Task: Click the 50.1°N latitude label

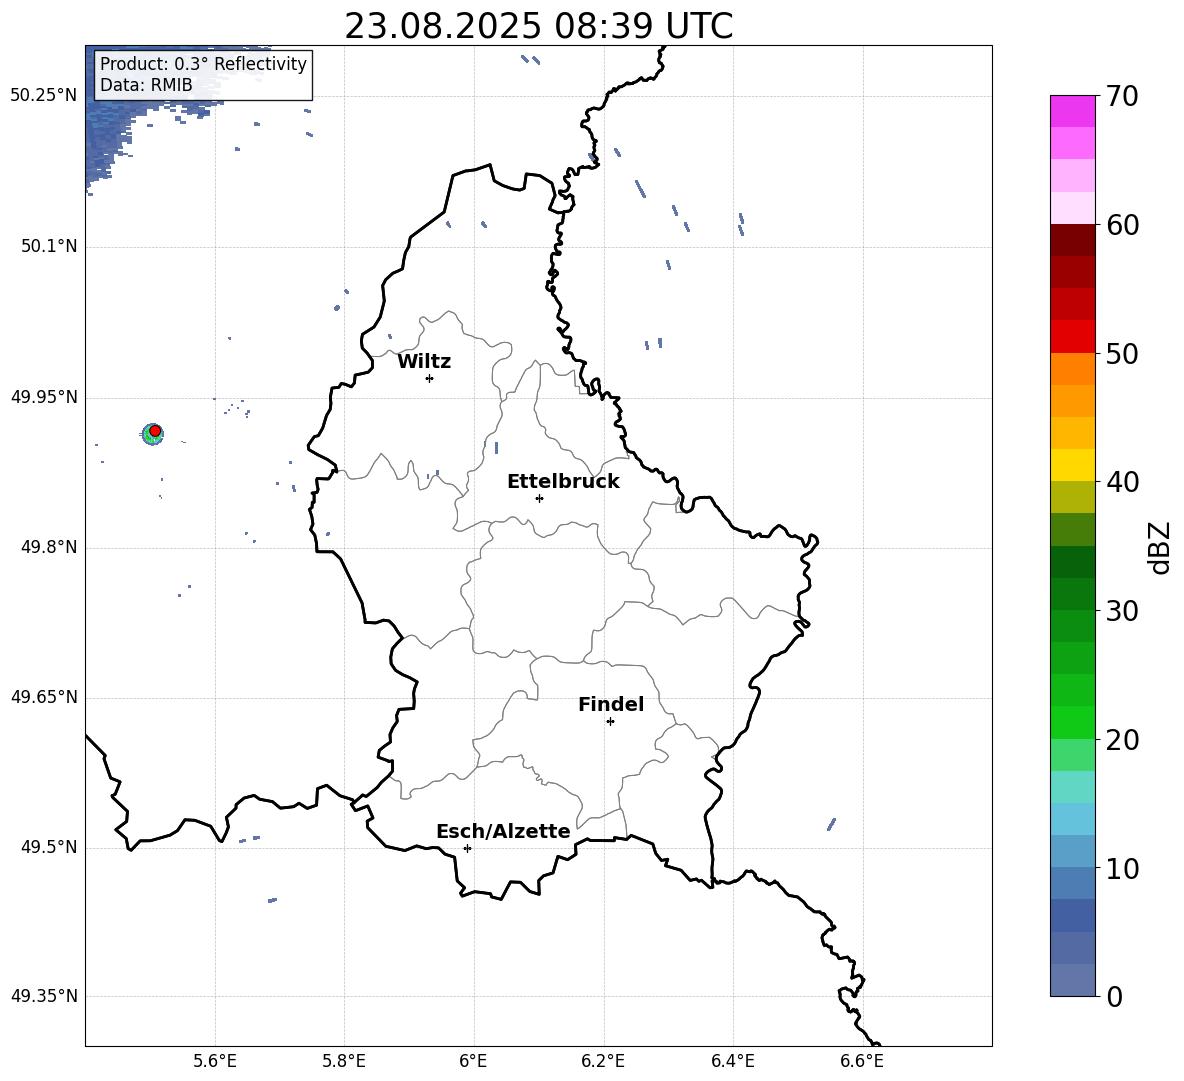Action: (48, 246)
